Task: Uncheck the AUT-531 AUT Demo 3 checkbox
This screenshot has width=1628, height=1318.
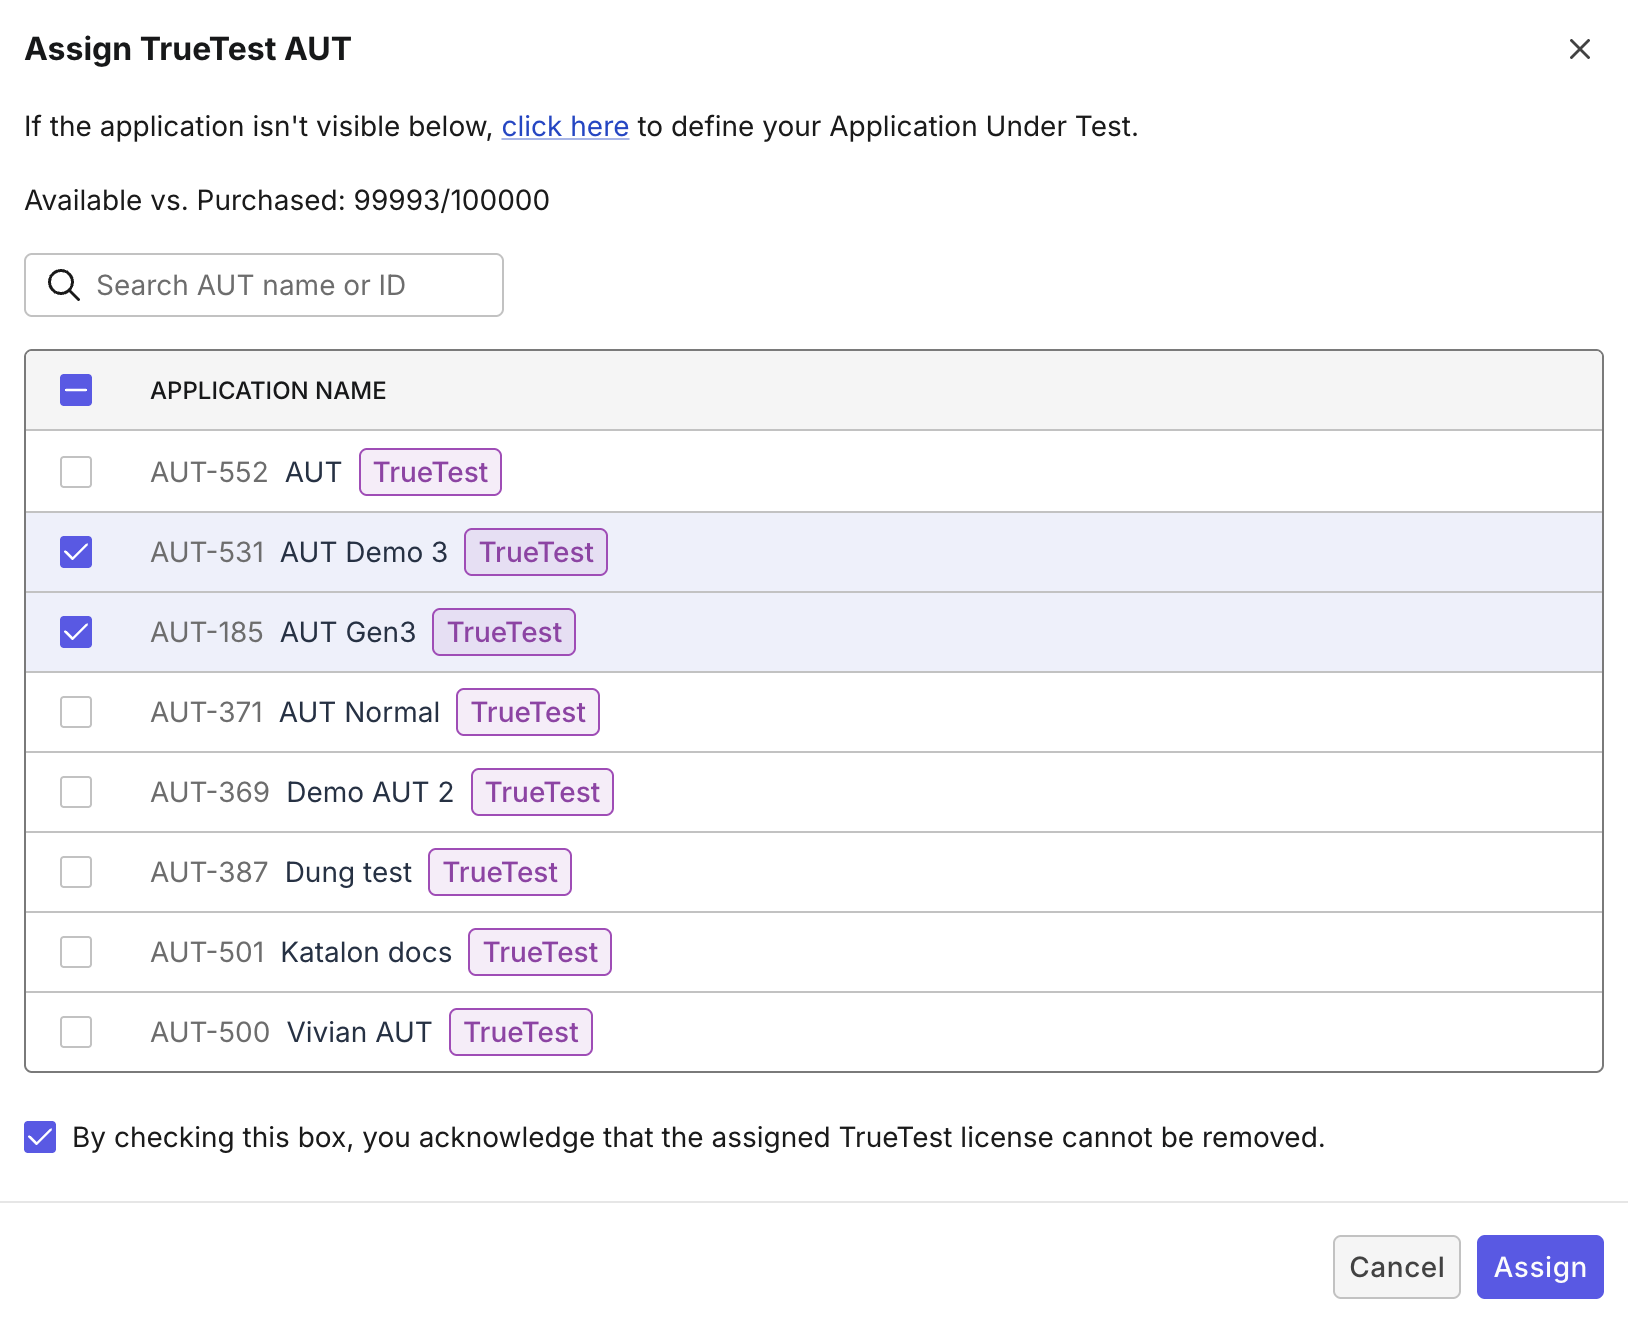Action: point(76,552)
